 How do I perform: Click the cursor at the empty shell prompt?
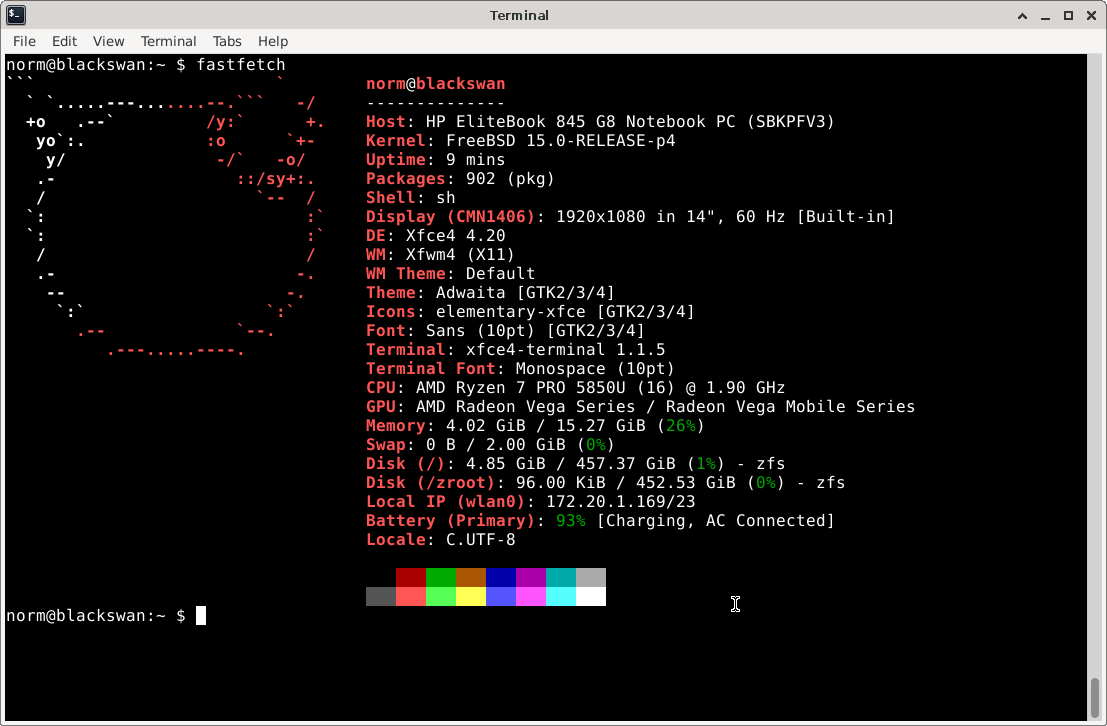[x=201, y=616]
